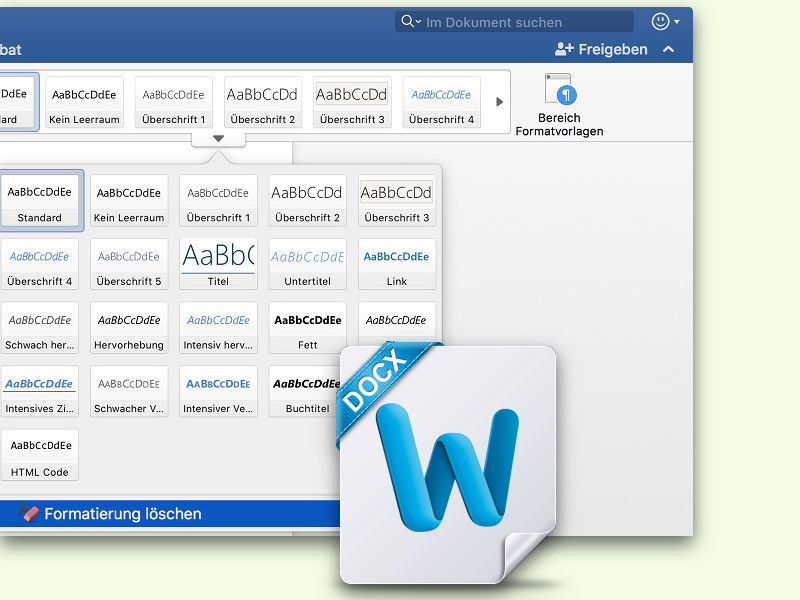This screenshot has width=800, height=600.
Task: Select Überschrift 4 in the expanded gallery
Action: 40,264
